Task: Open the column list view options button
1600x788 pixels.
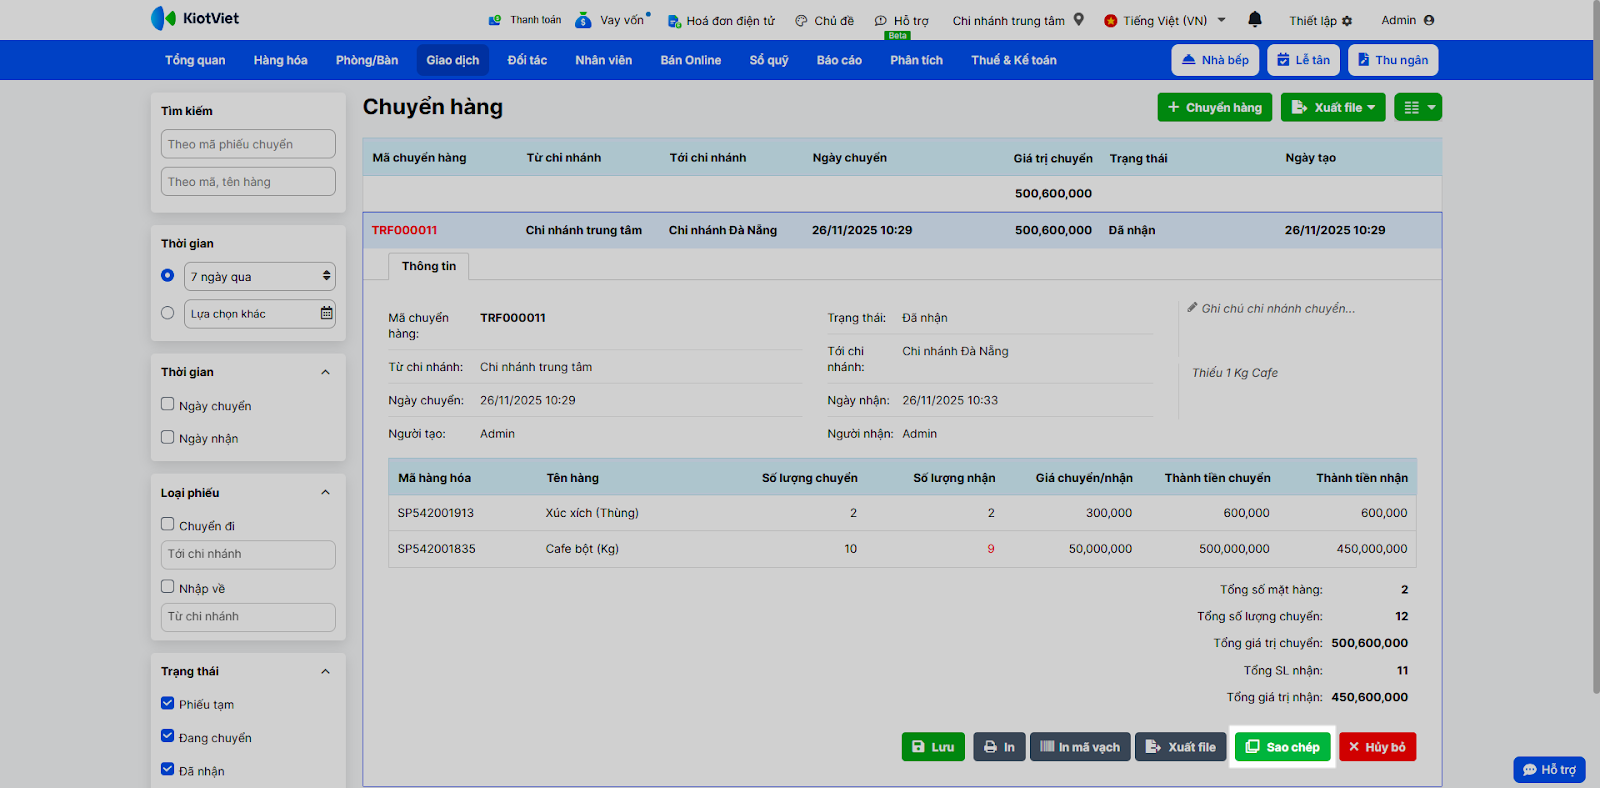Action: coord(1419,107)
